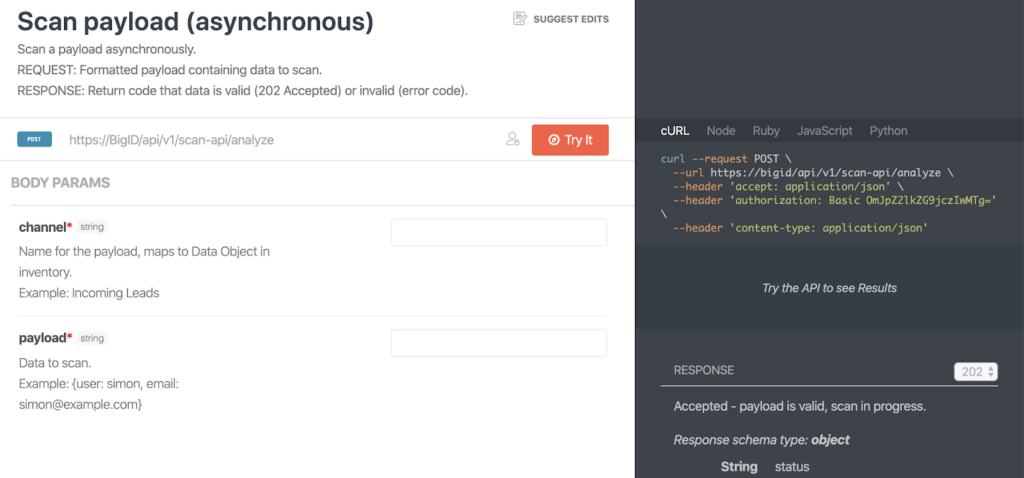
Task: Switch to the Node code tab
Action: (721, 131)
